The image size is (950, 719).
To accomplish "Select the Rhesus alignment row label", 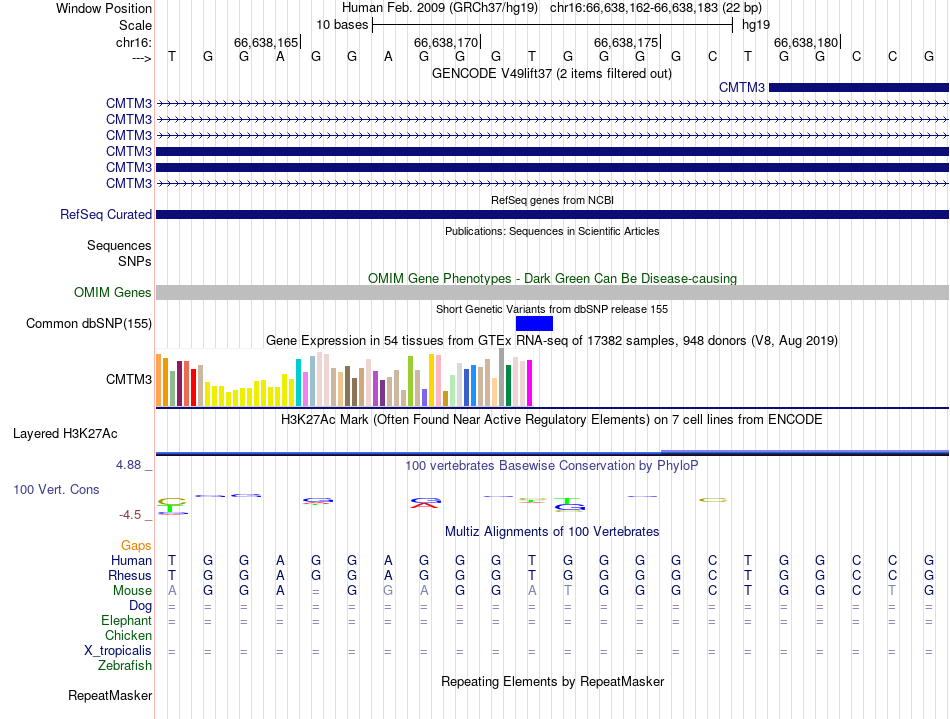I will (x=130, y=576).
